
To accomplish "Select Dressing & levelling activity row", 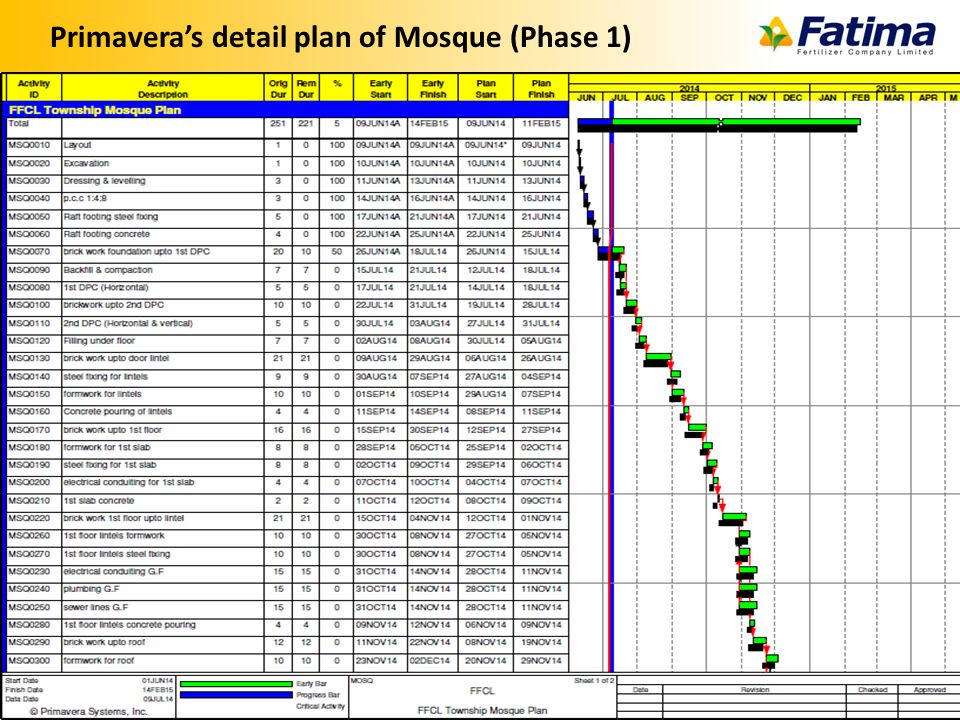I will tap(287, 181).
